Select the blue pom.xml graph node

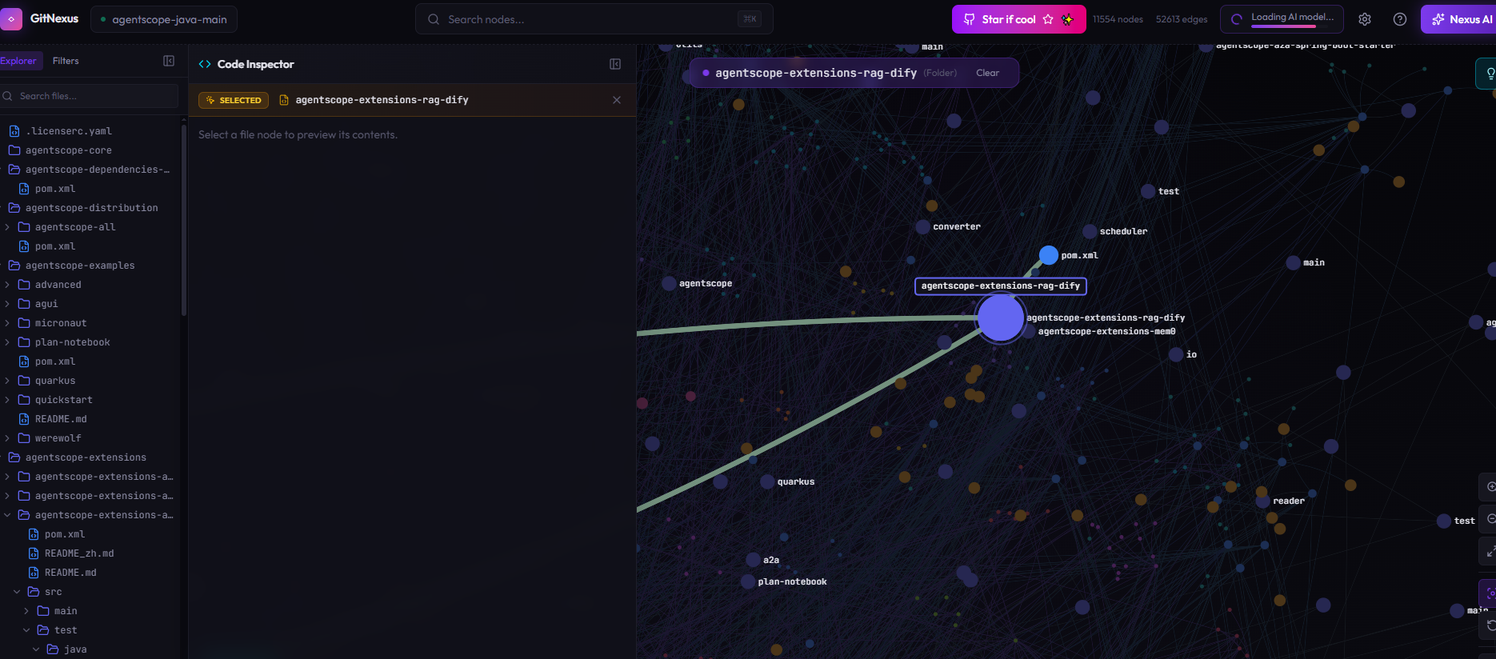point(1048,255)
